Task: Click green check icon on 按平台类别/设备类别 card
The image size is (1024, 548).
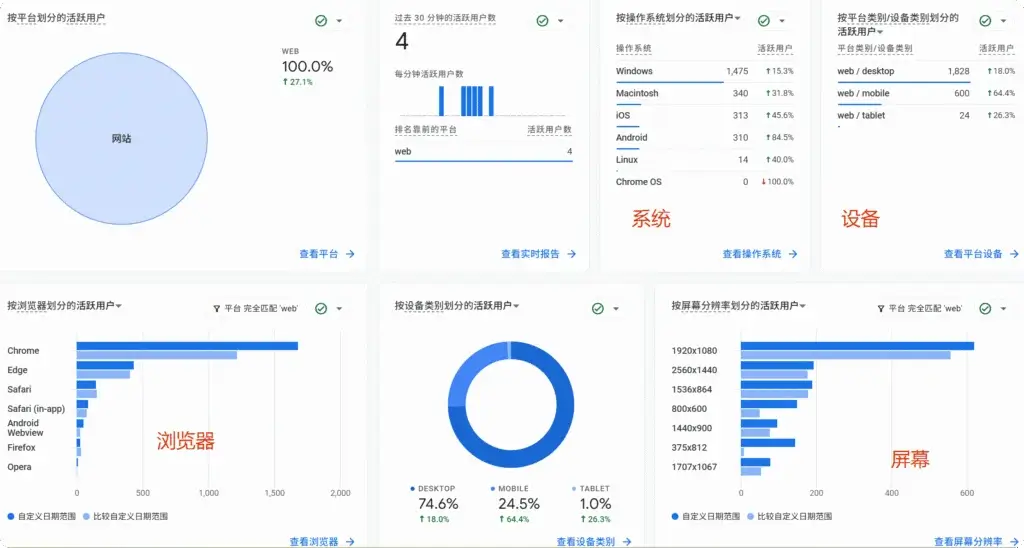Action: tap(985, 21)
